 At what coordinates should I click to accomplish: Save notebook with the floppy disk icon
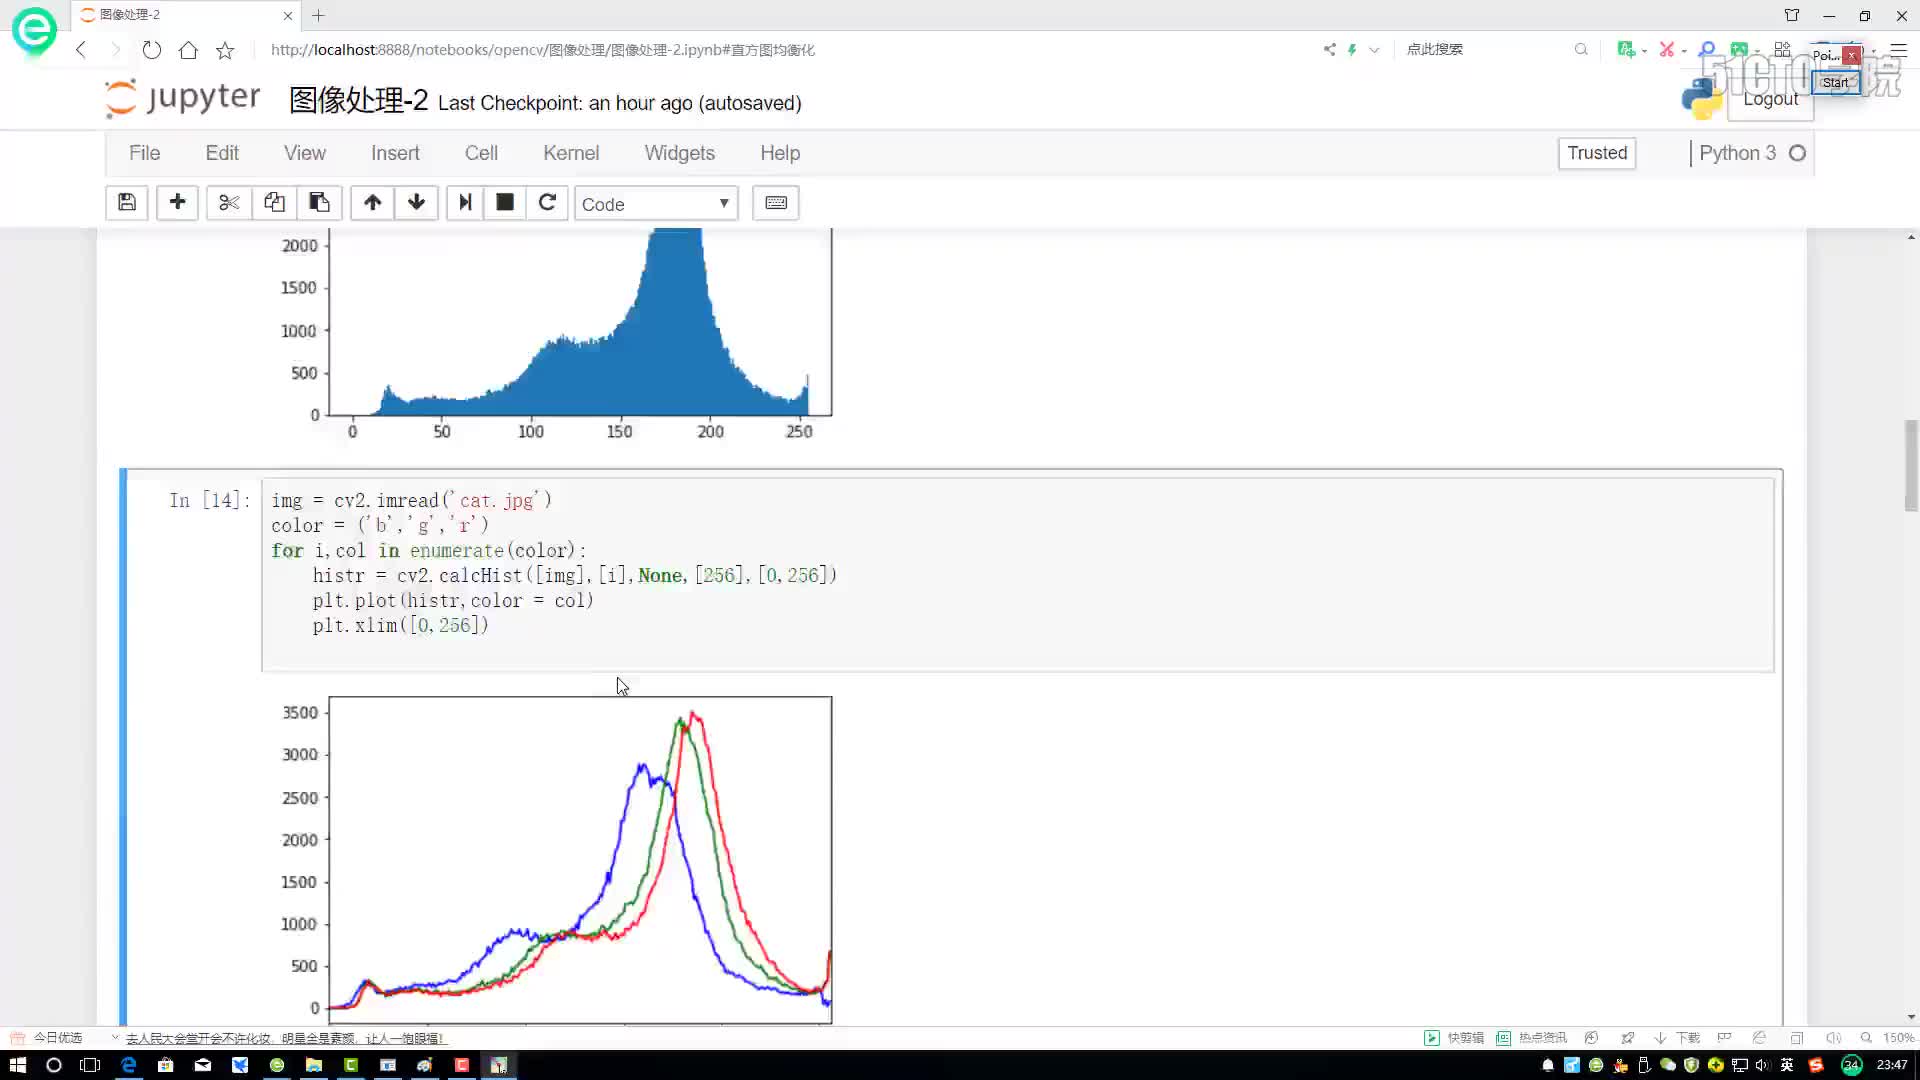click(x=127, y=203)
